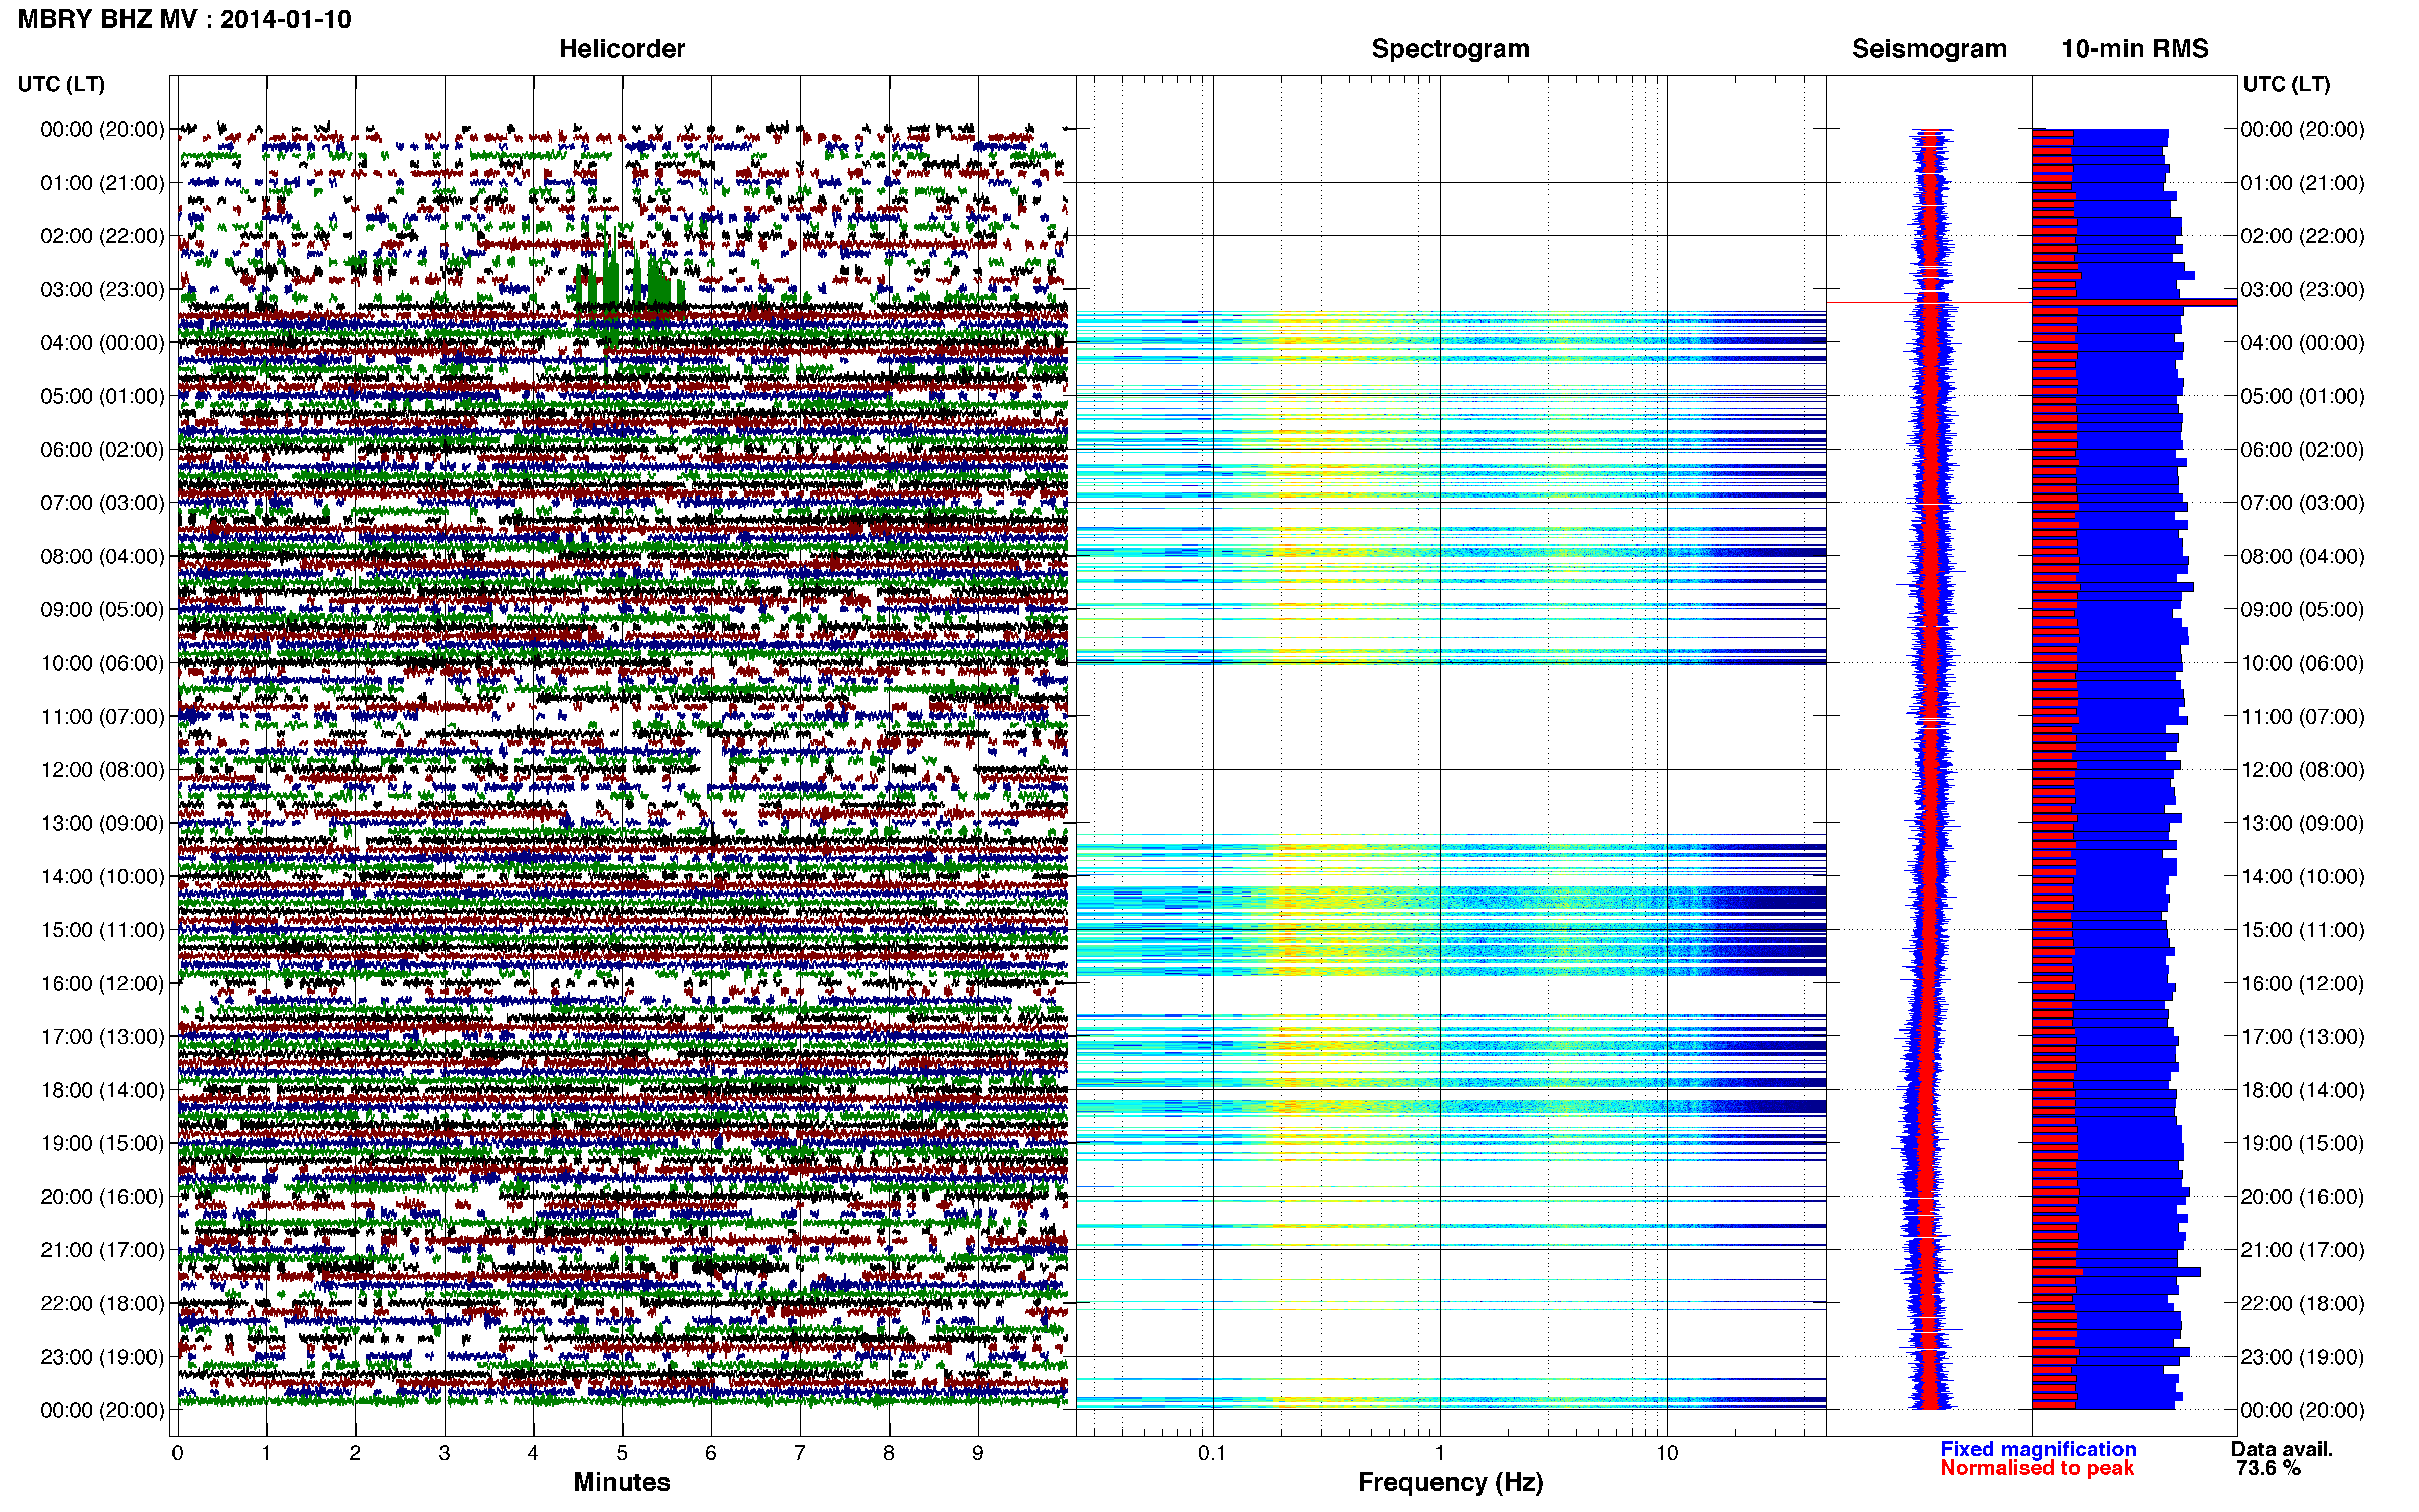Click the 'Normalised to peak' legend text
2419x1512 pixels.
click(2037, 1468)
